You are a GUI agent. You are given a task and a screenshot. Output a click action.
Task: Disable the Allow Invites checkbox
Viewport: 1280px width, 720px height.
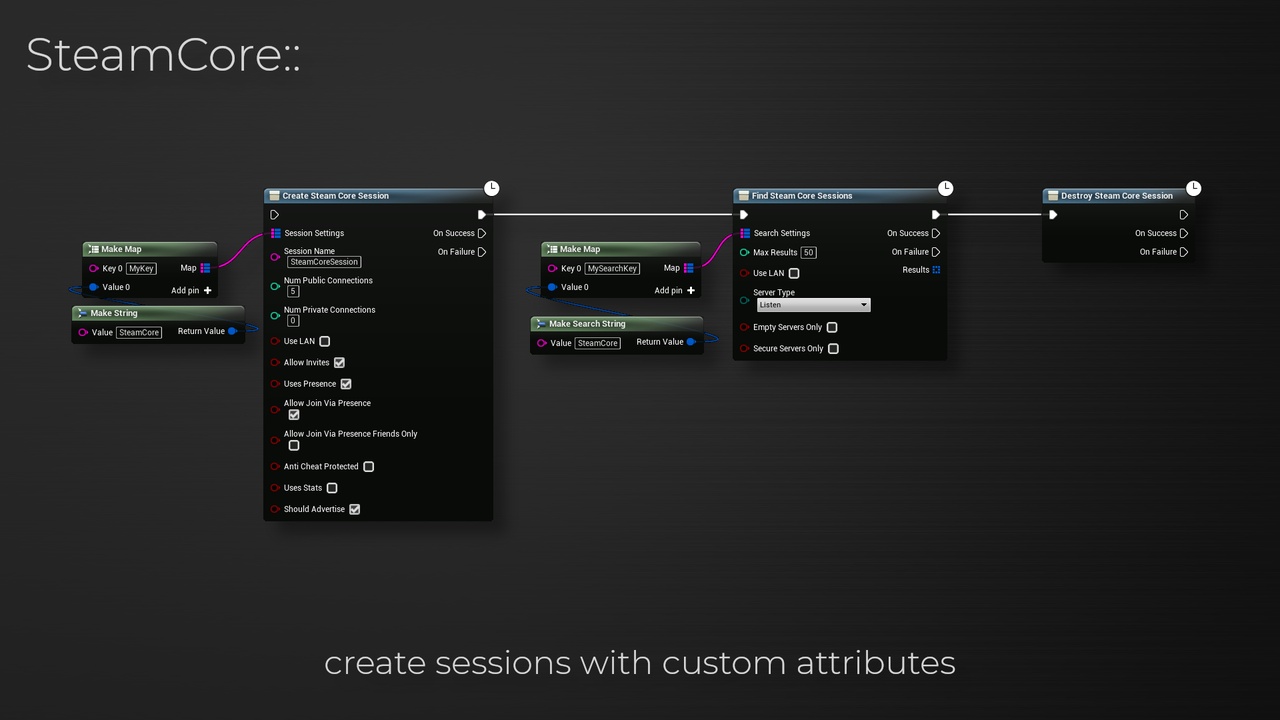(339, 363)
